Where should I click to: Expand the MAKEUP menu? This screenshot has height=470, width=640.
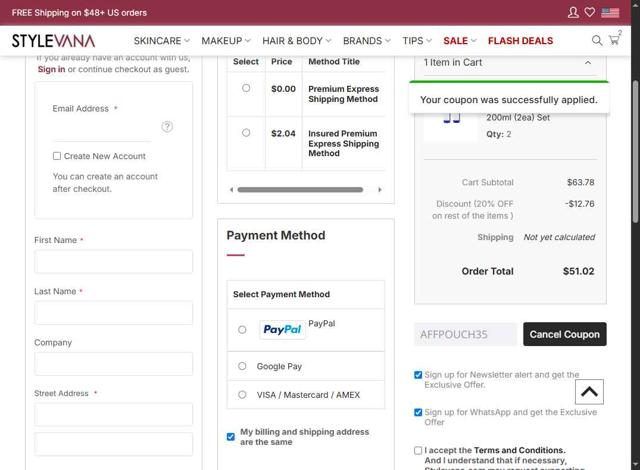(226, 41)
